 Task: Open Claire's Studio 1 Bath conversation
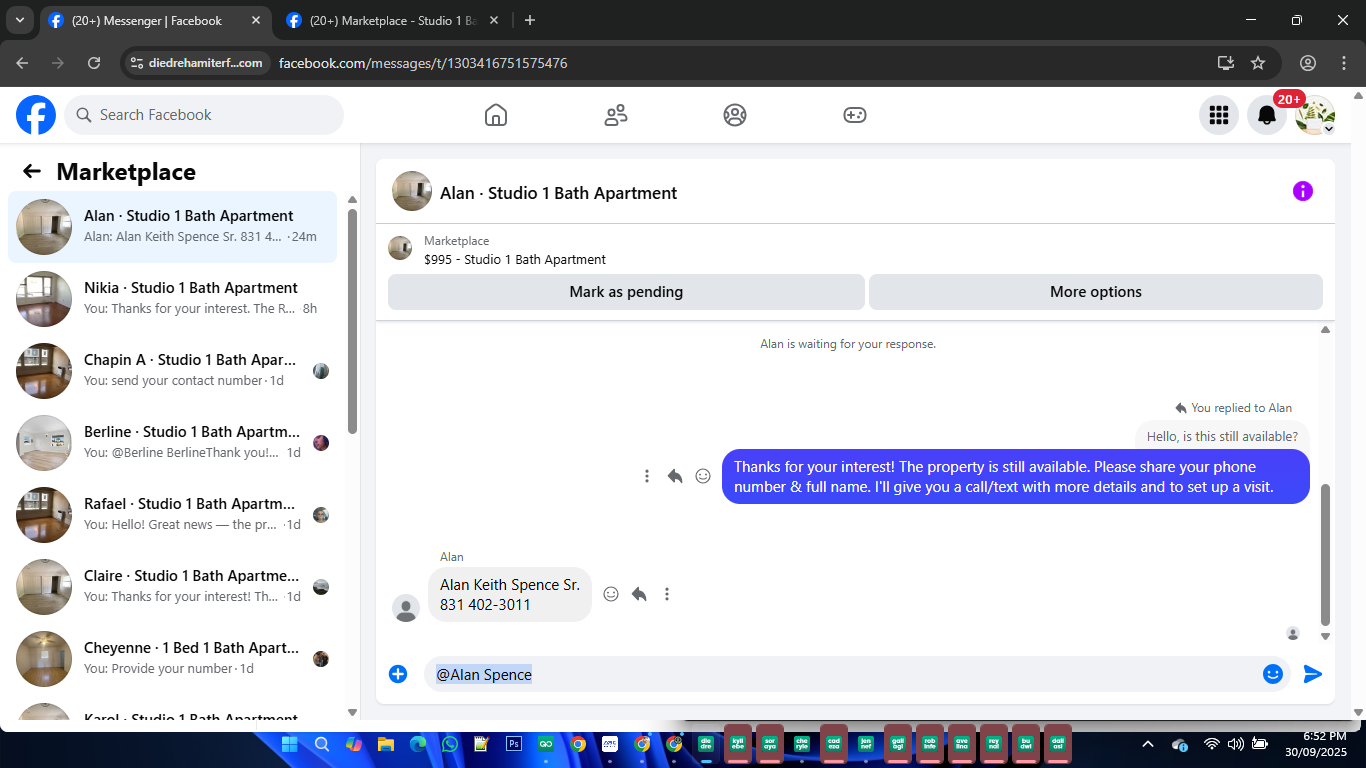tap(172, 587)
